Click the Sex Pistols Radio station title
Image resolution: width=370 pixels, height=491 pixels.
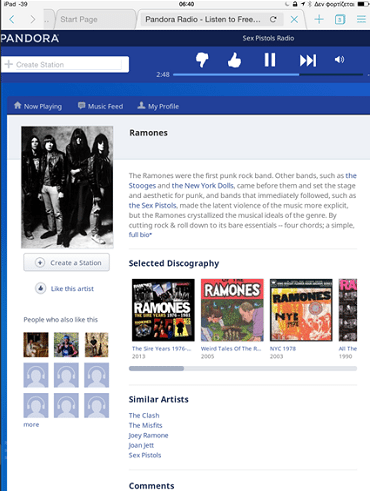tap(268, 38)
